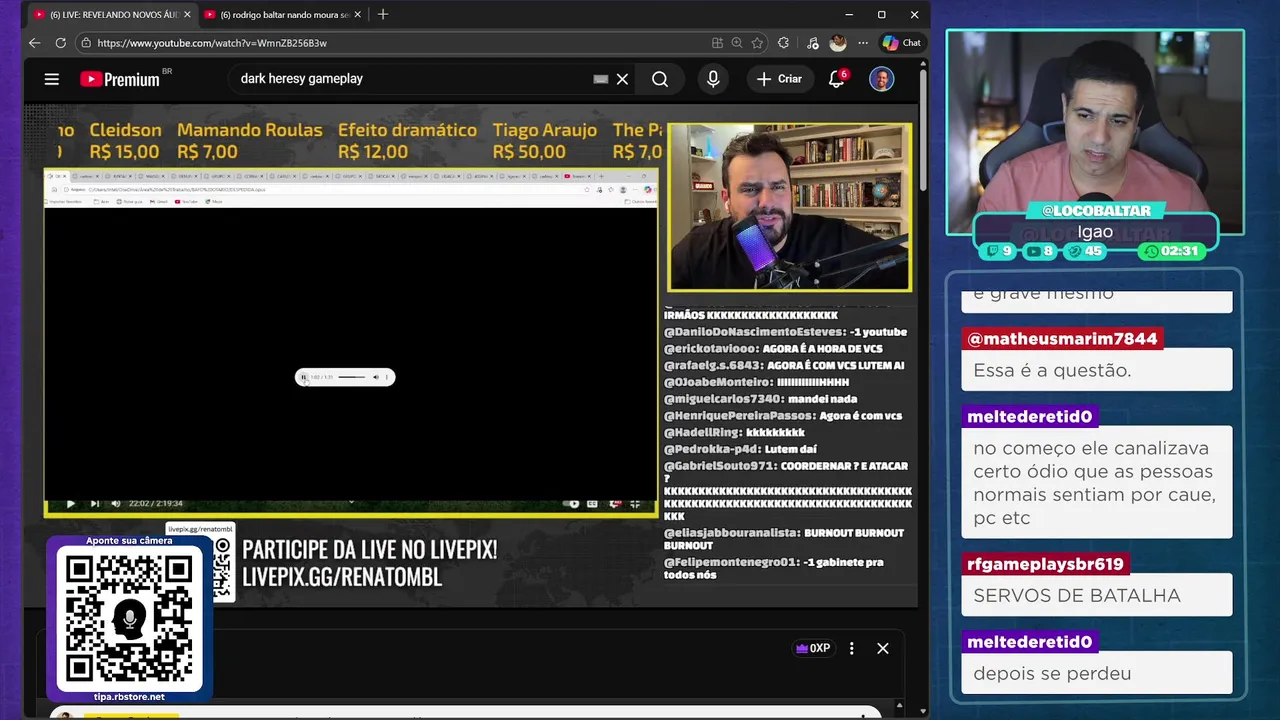Open the YouTube account avatar menu
The image size is (1280, 720).
881,79
